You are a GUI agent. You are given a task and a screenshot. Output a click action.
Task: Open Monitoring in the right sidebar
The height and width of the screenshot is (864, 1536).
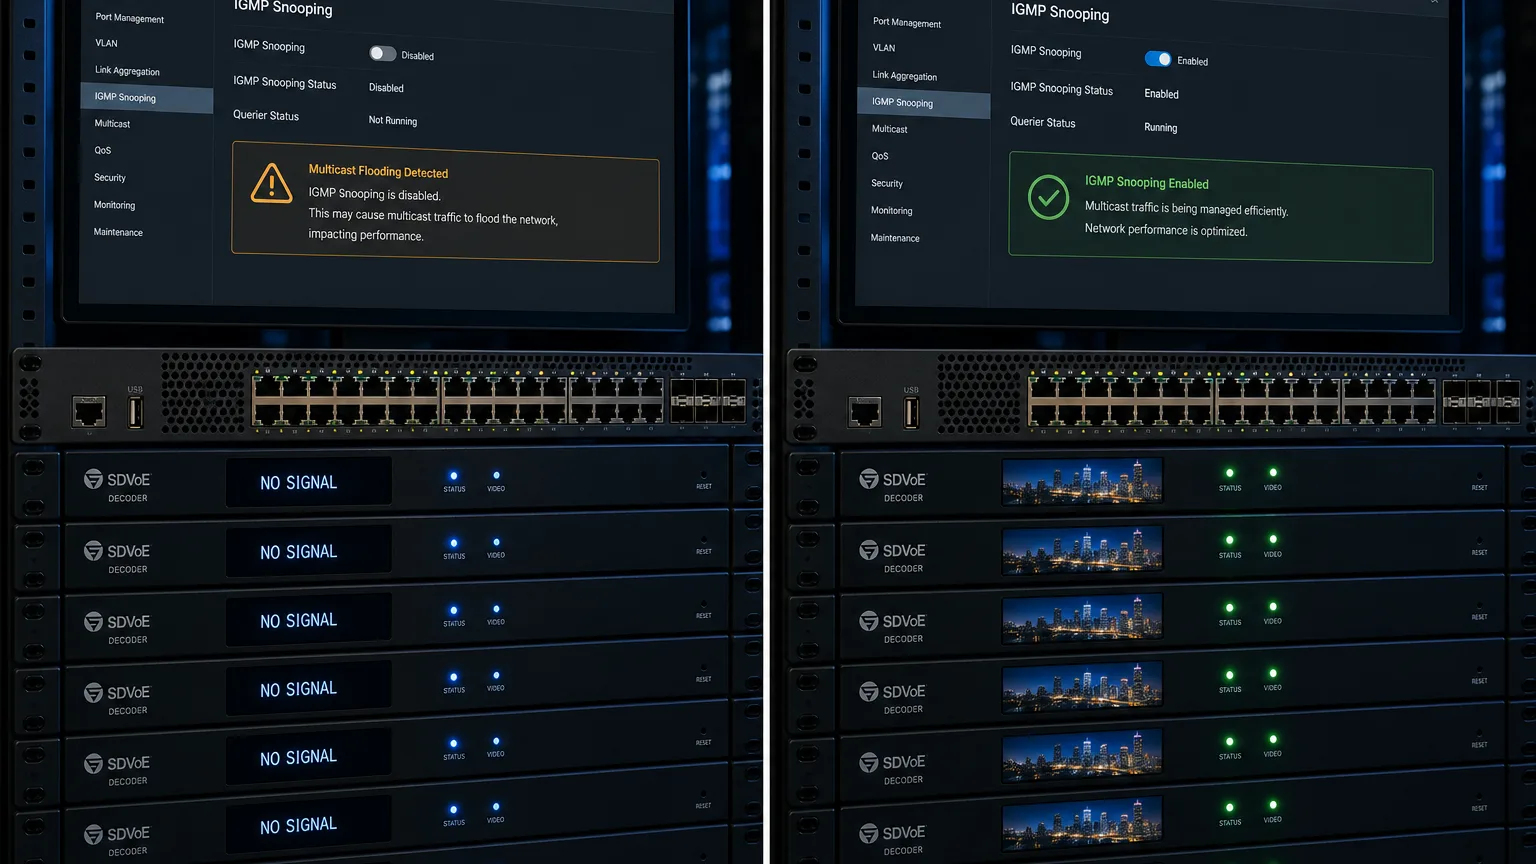891,210
